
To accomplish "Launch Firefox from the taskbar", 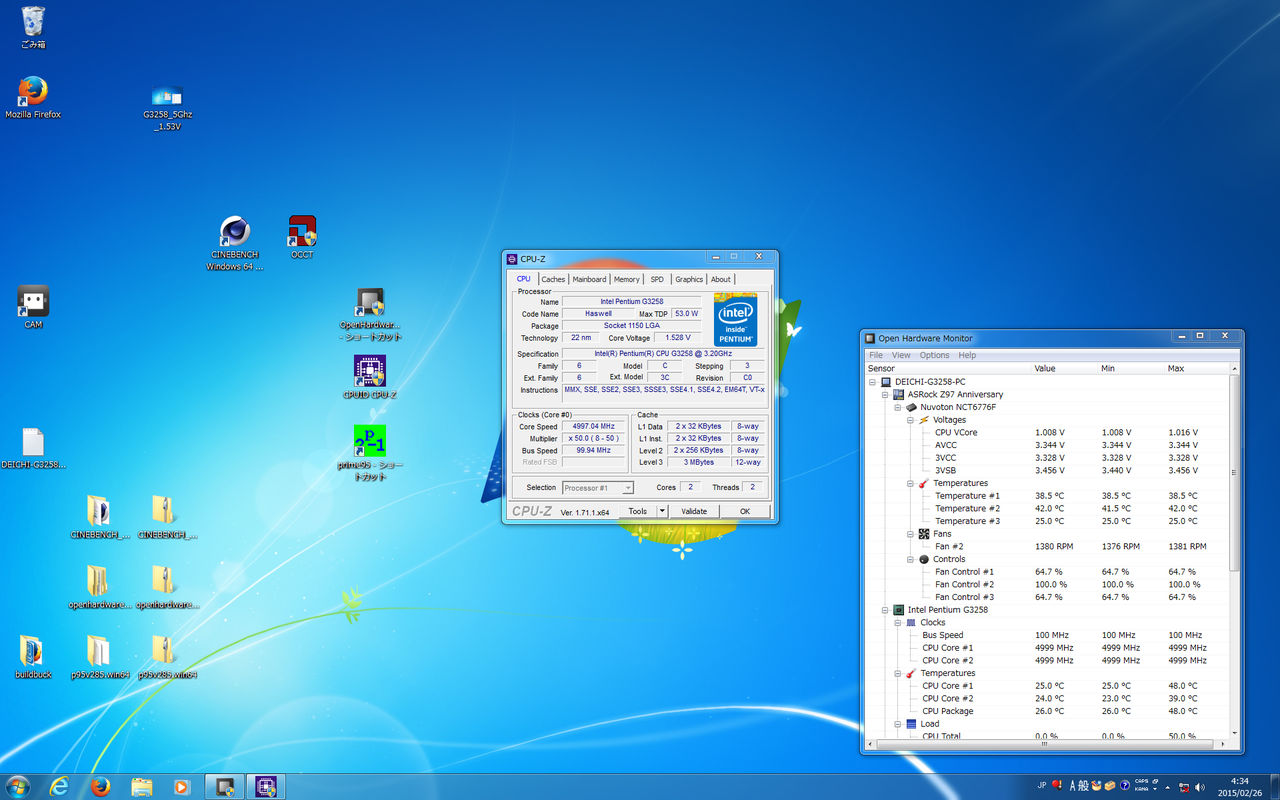I will (100, 787).
